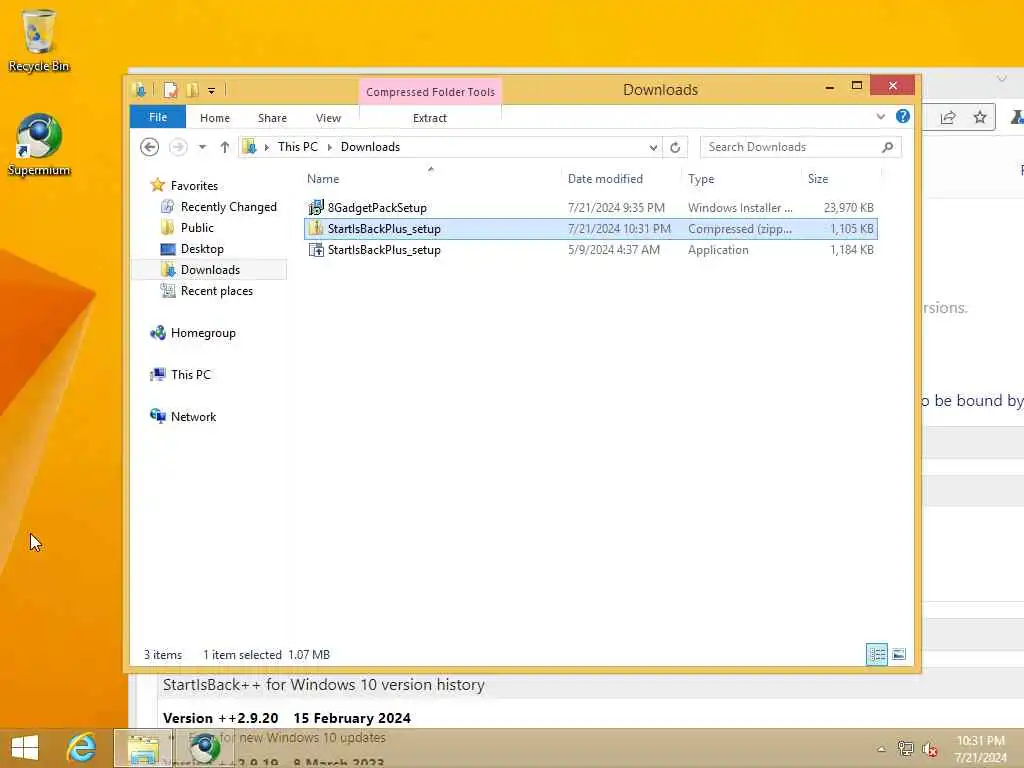Open the Recycle Bin desktop icon

click(x=38, y=39)
